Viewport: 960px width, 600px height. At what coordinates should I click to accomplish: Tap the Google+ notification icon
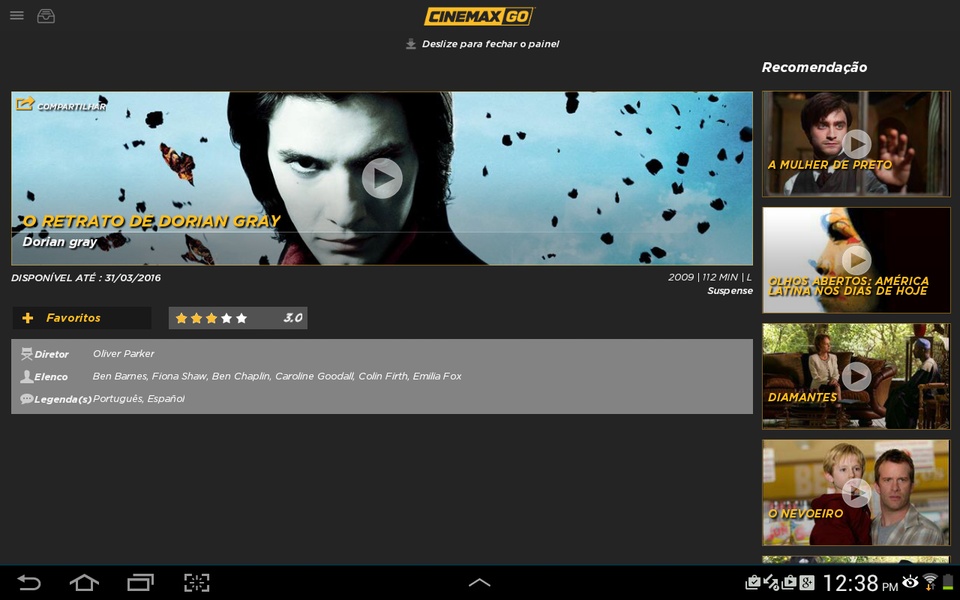[807, 582]
